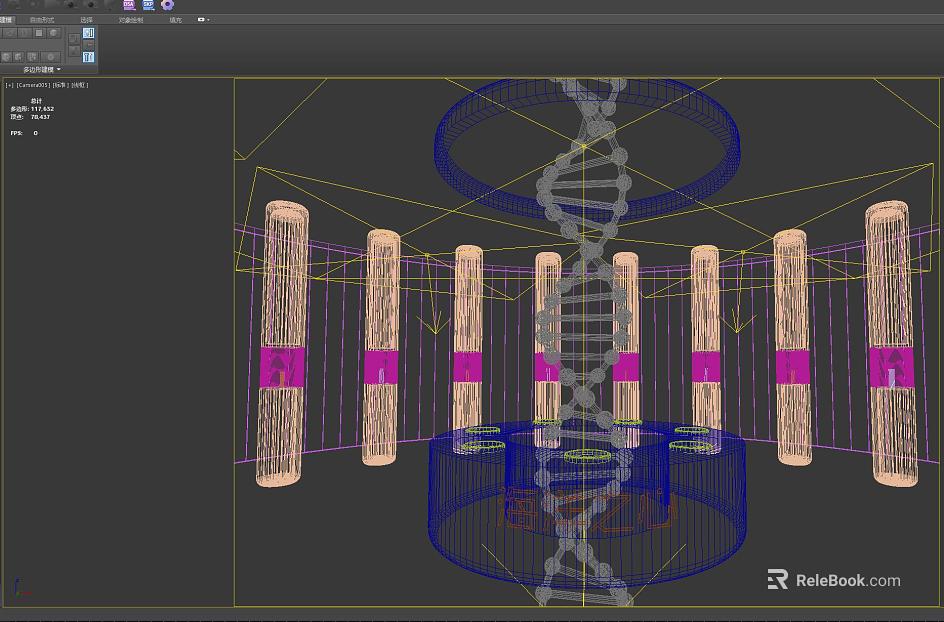944x622 pixels.
Task: Select the magenta band on leftmost column
Action: coord(282,367)
